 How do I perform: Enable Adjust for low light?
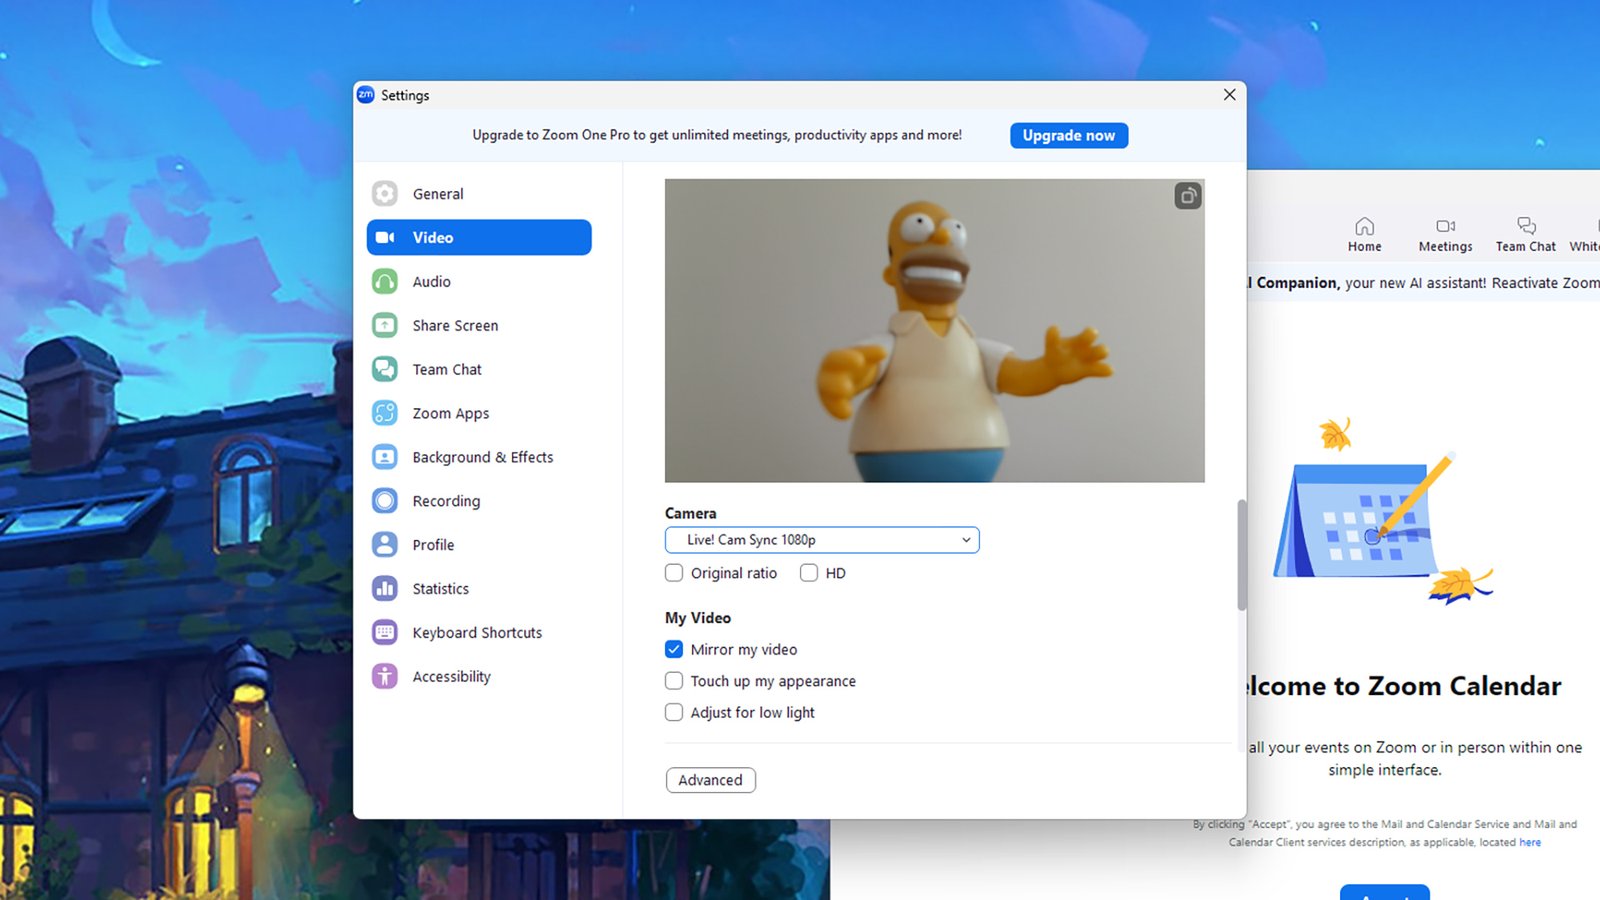click(x=674, y=712)
